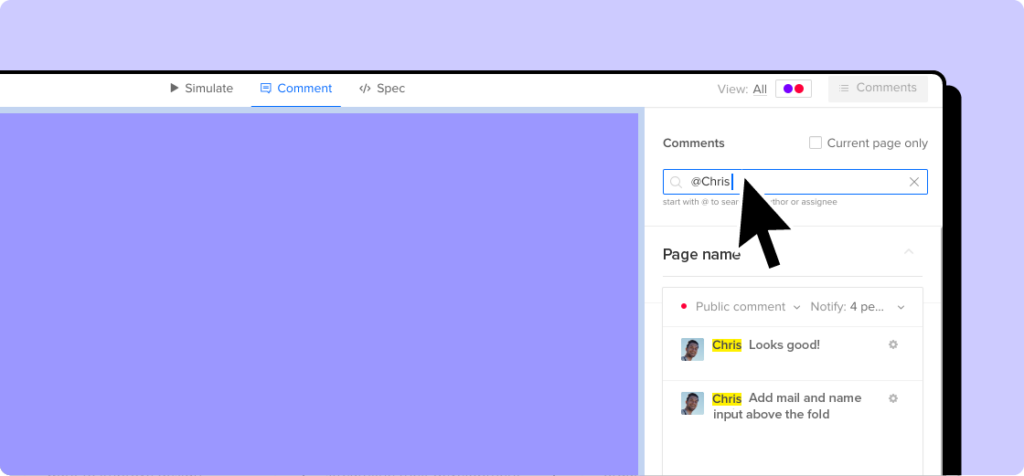
Task: Click the Page name section heading
Action: 701,254
